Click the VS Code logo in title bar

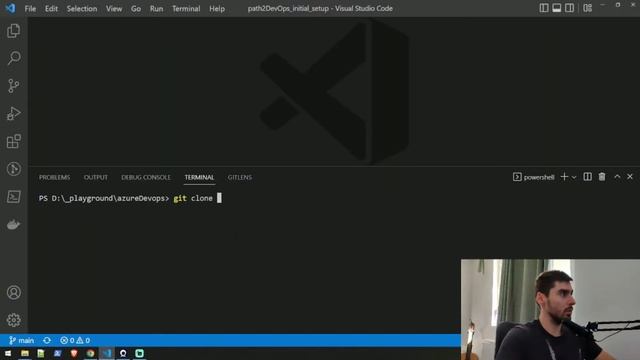point(10,8)
